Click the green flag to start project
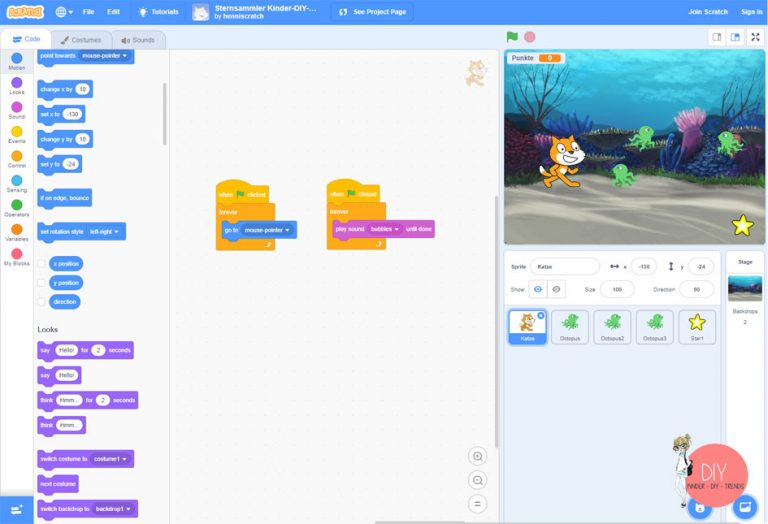Image resolution: width=768 pixels, height=524 pixels. point(512,37)
